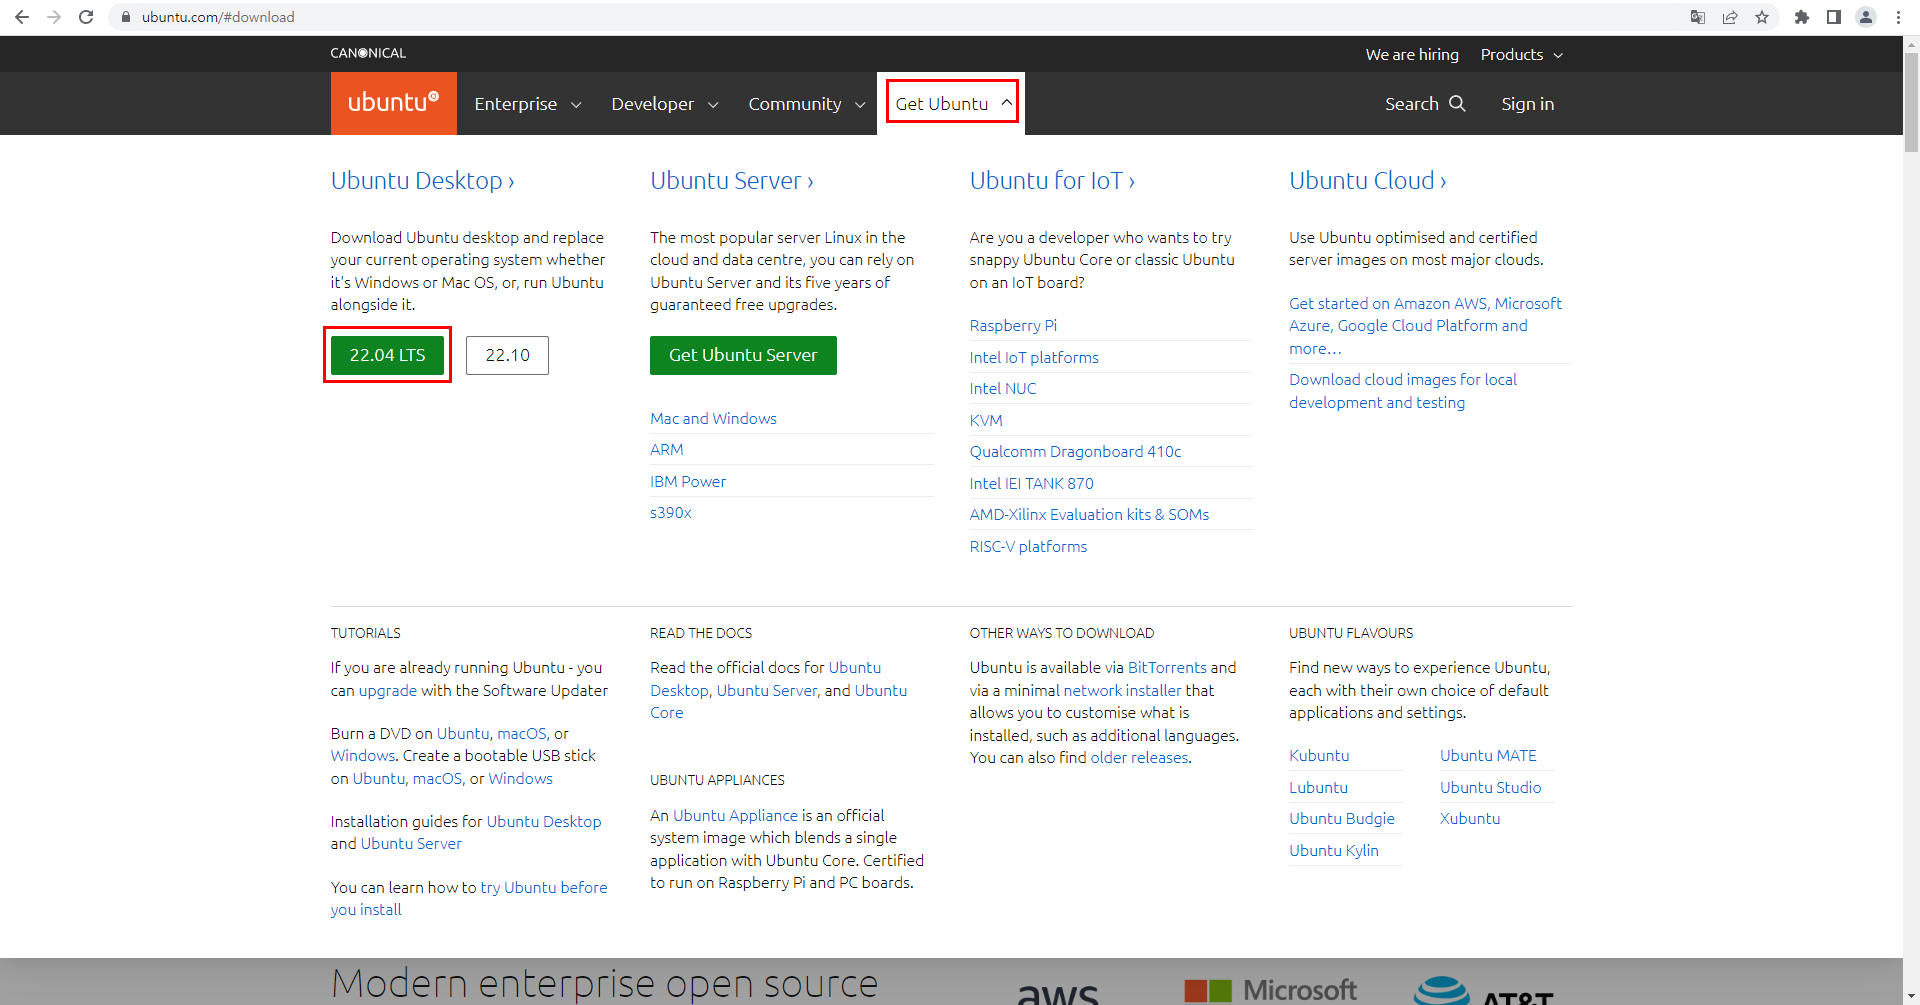Click the padlock site info icon
This screenshot has height=1005, width=1920.
coord(126,17)
